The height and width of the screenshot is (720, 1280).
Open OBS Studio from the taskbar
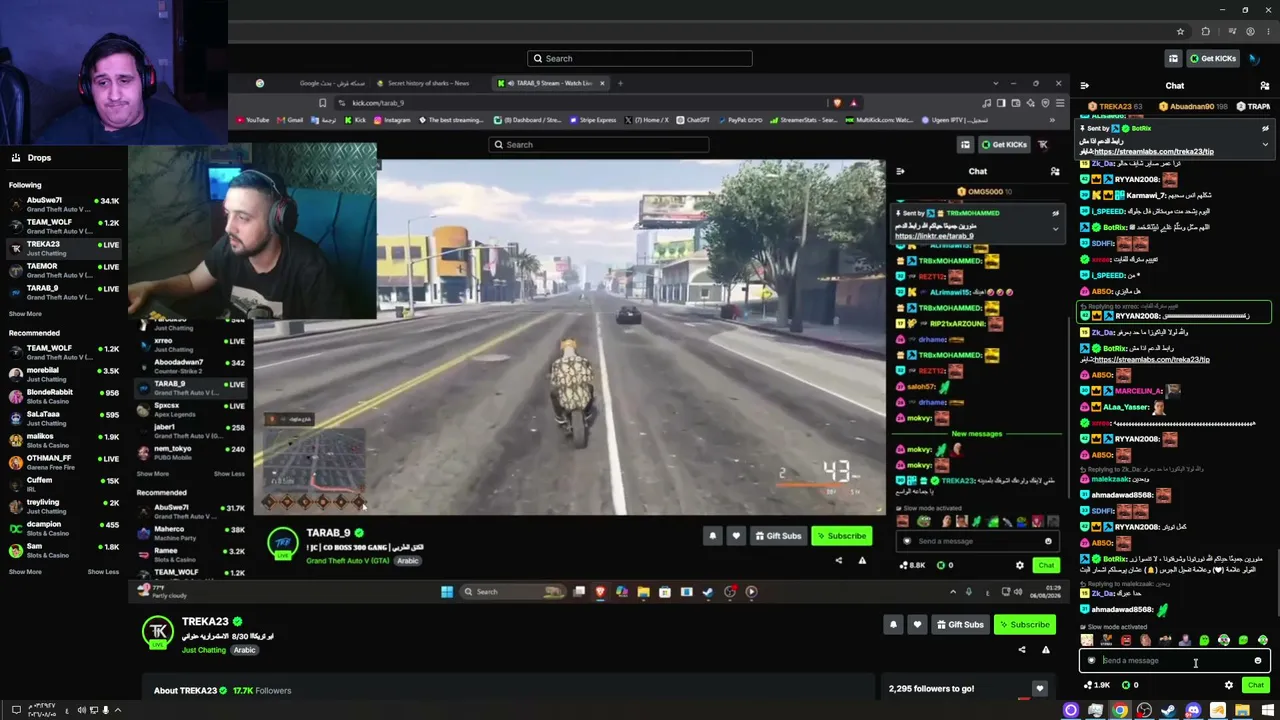(x=1144, y=711)
